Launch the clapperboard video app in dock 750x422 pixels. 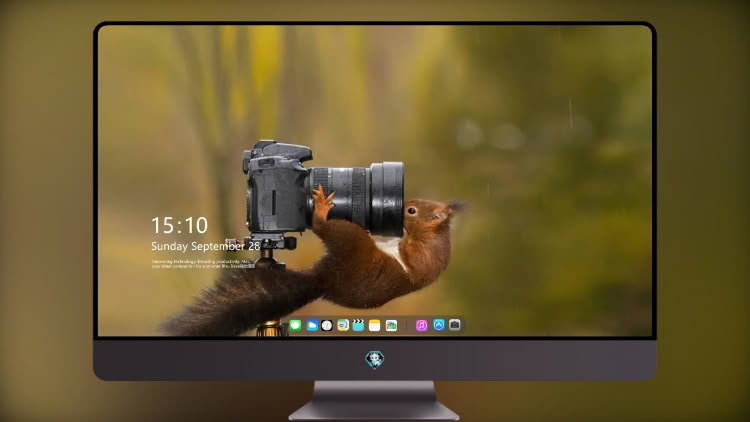point(358,325)
